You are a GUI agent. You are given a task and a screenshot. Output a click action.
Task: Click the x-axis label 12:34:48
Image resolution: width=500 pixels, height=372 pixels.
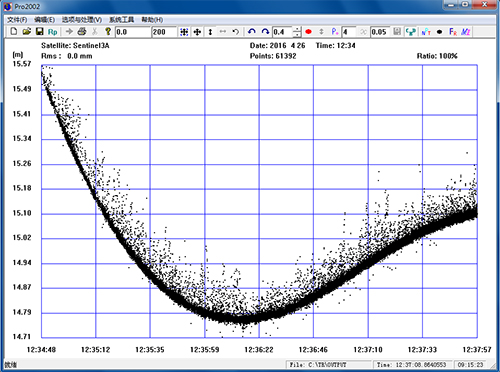click(x=41, y=350)
